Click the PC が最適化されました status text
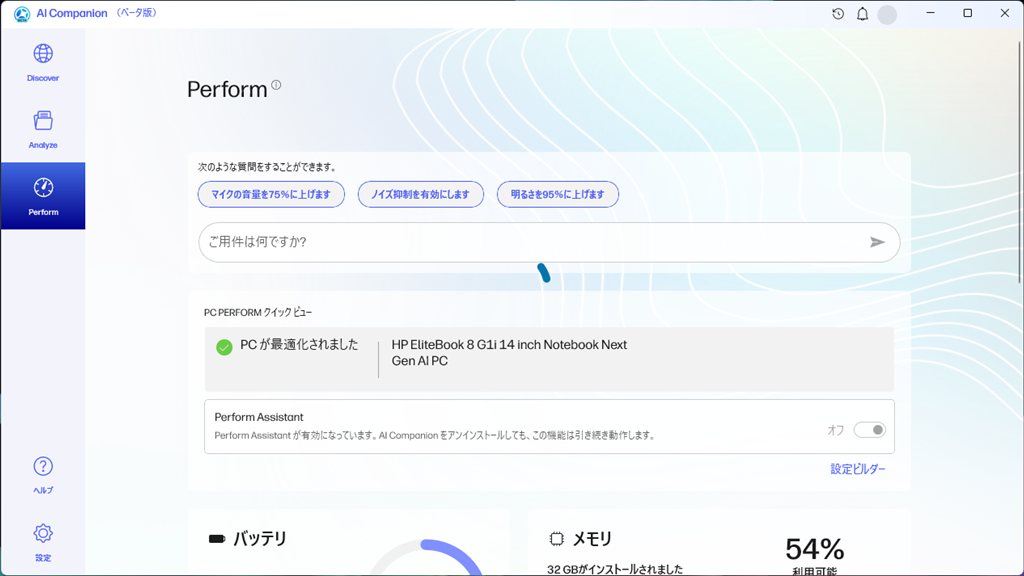Screen dimensions: 1024x576 point(299,345)
